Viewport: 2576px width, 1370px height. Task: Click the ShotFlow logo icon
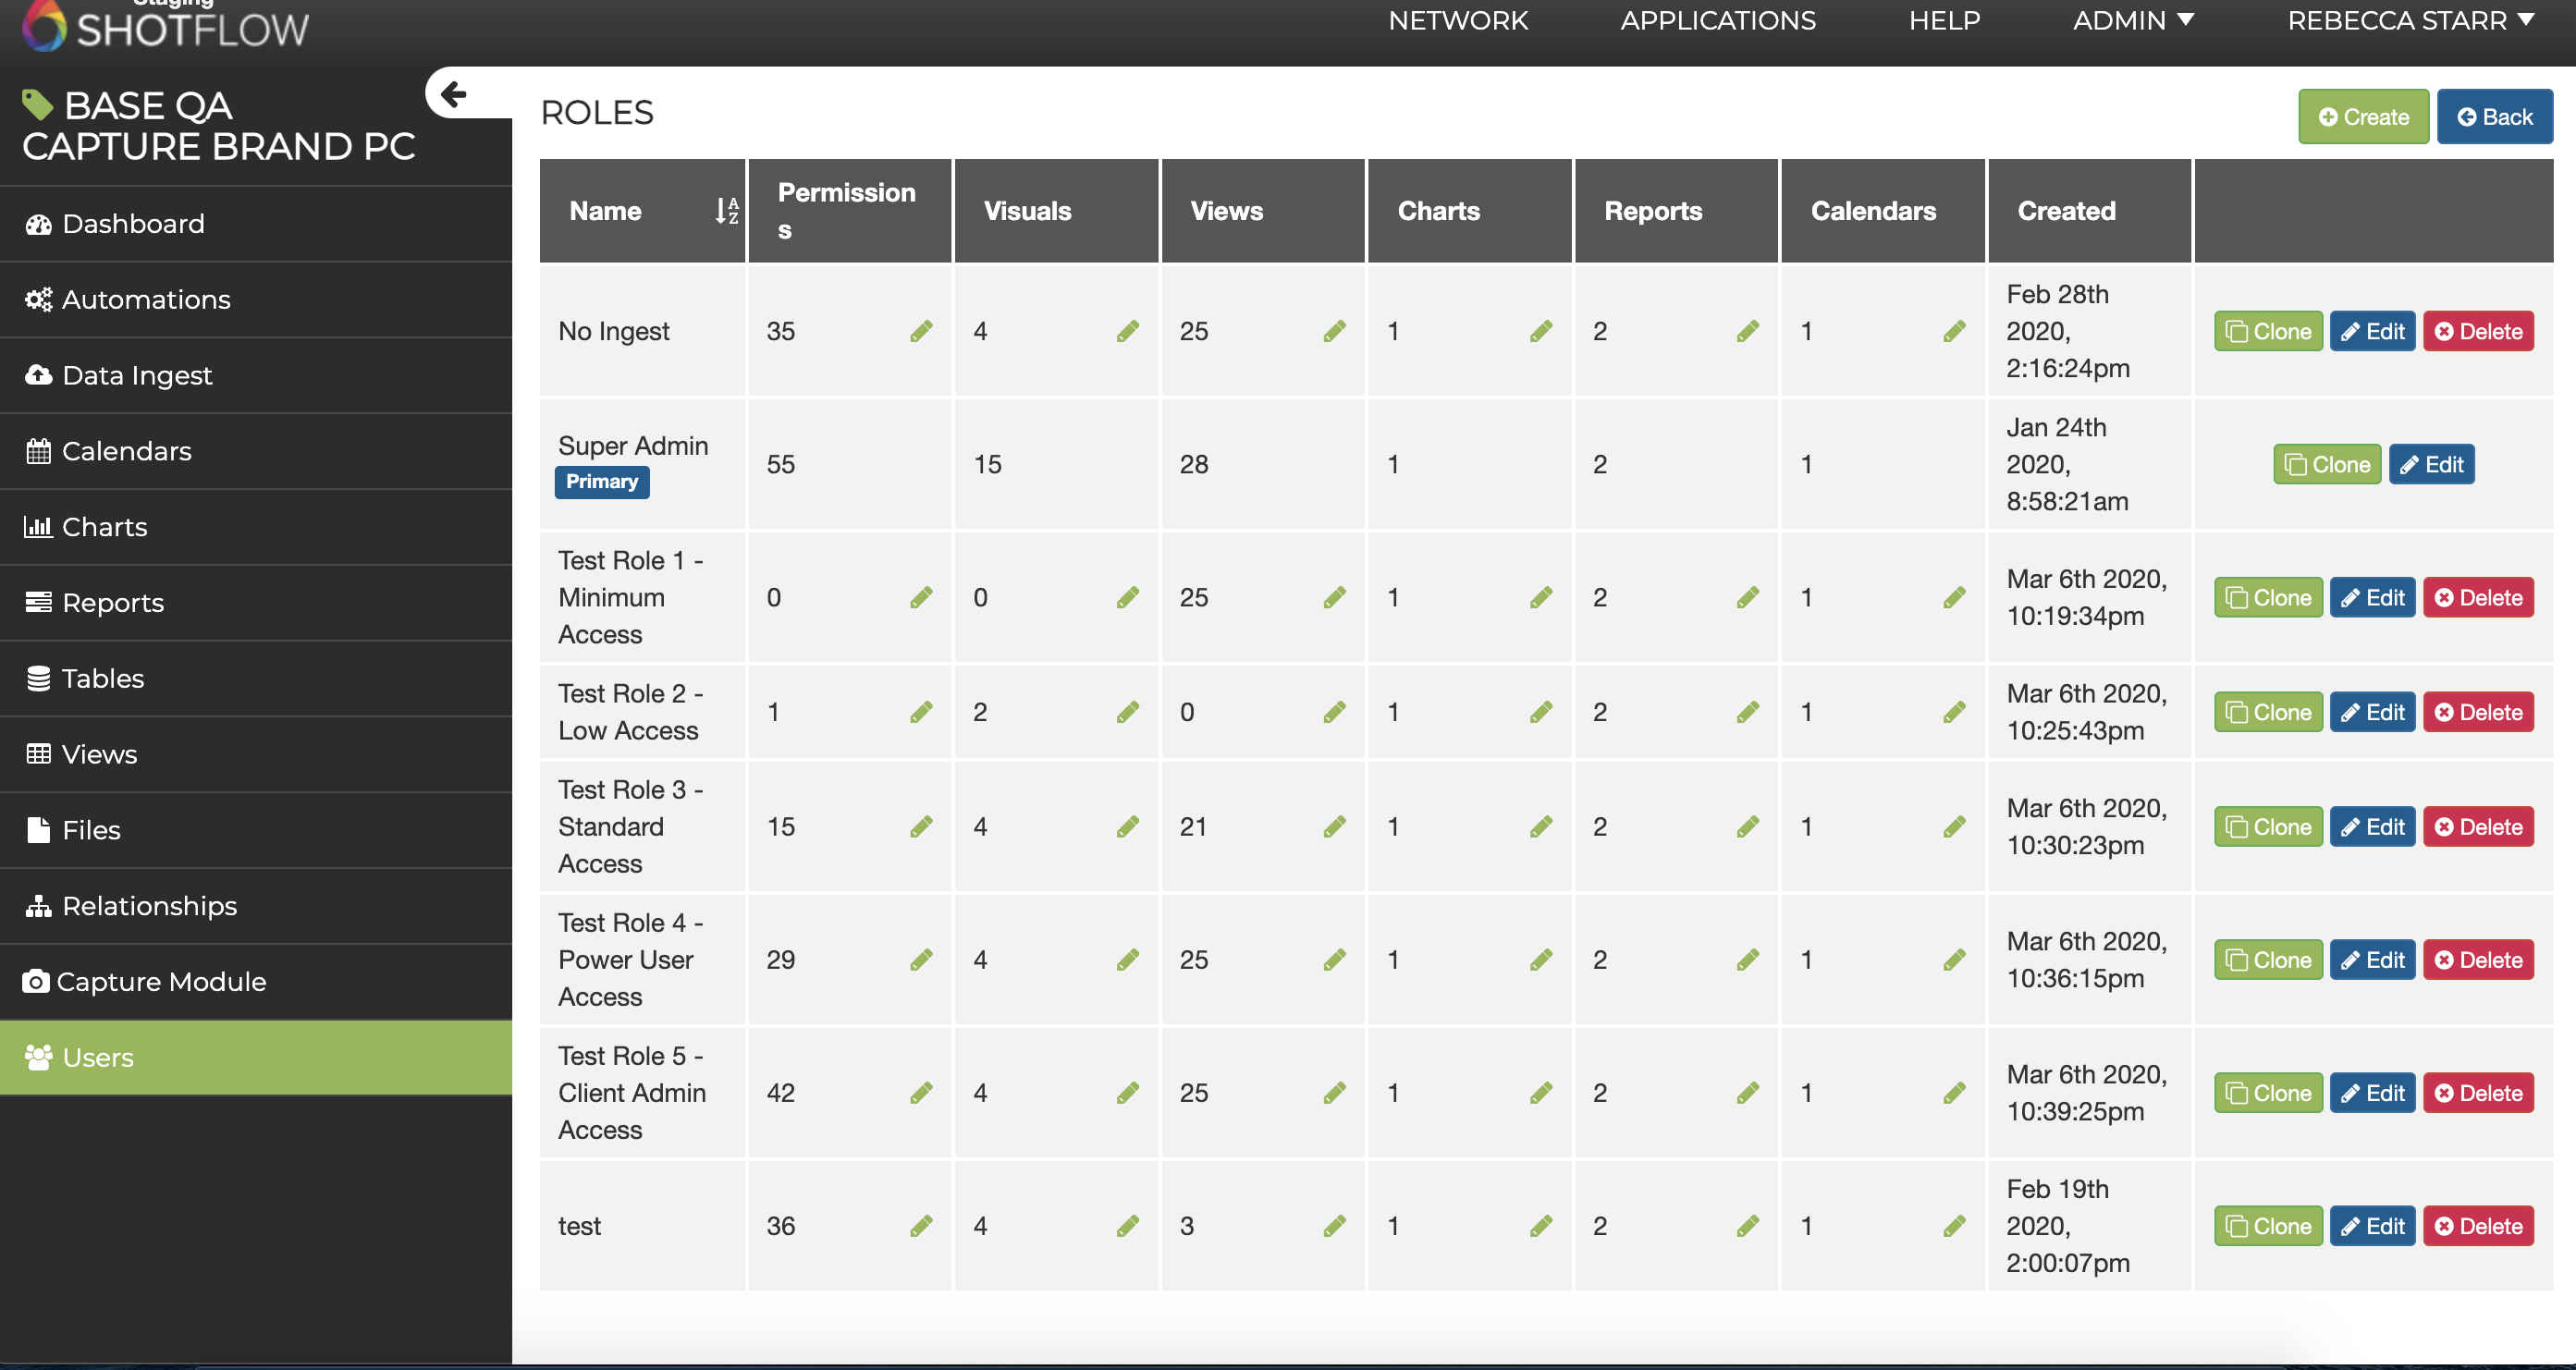[x=44, y=25]
